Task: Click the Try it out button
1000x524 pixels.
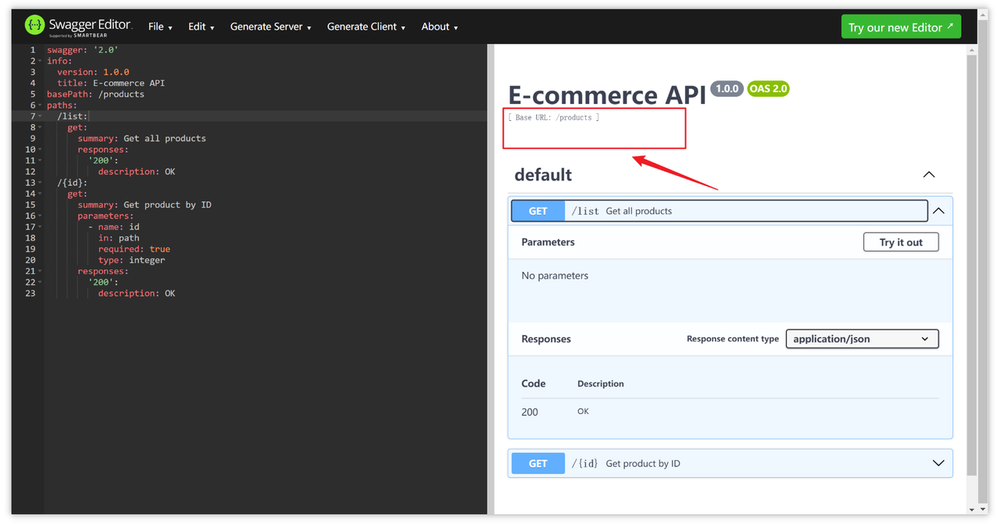Action: 901,242
